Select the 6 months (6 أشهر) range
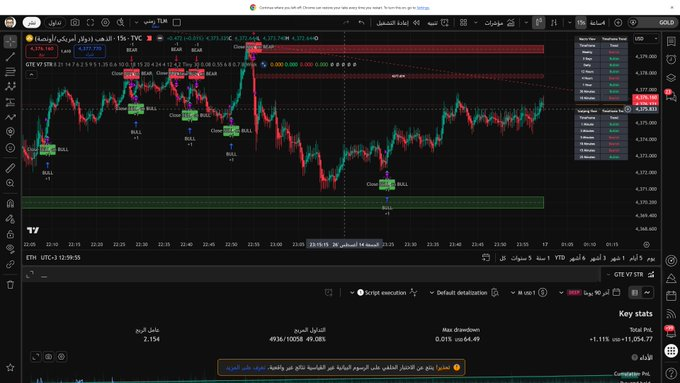 (578, 258)
